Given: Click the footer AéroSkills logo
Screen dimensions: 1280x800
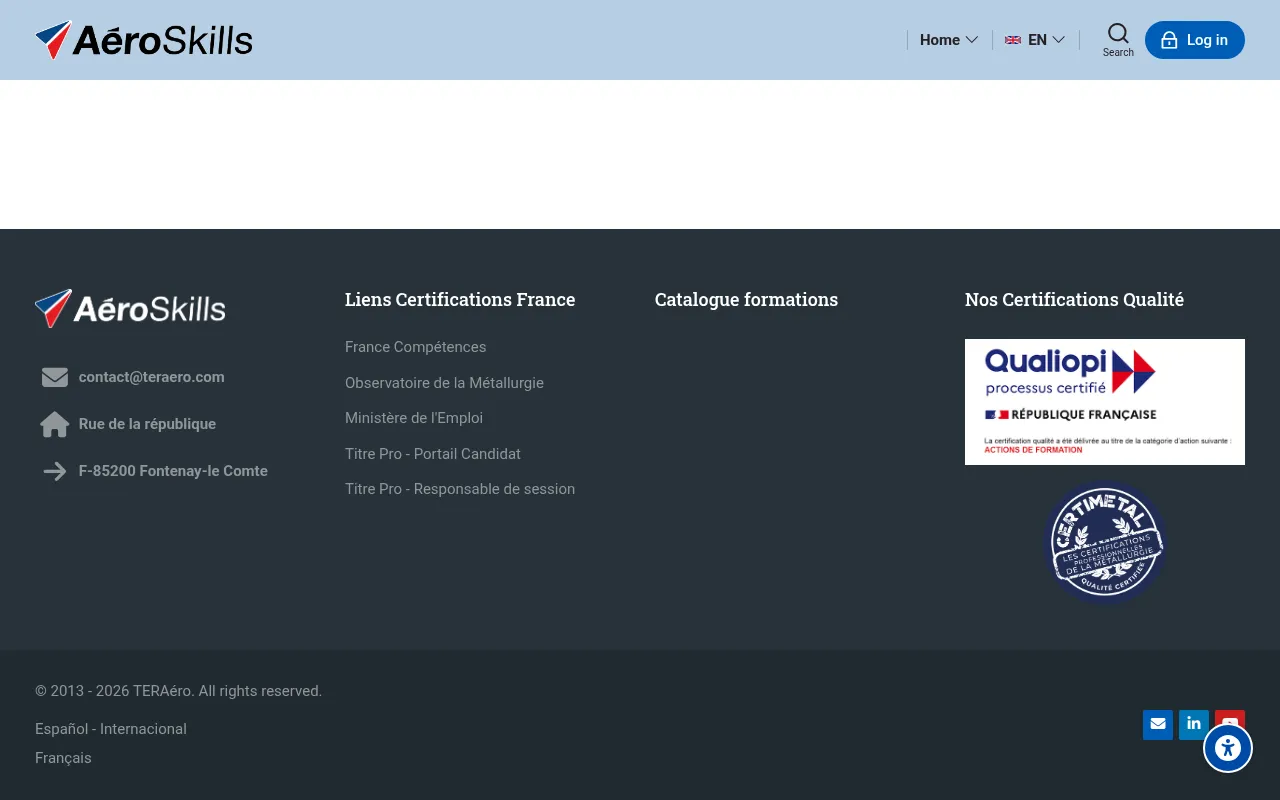Looking at the screenshot, I should coord(130,308).
